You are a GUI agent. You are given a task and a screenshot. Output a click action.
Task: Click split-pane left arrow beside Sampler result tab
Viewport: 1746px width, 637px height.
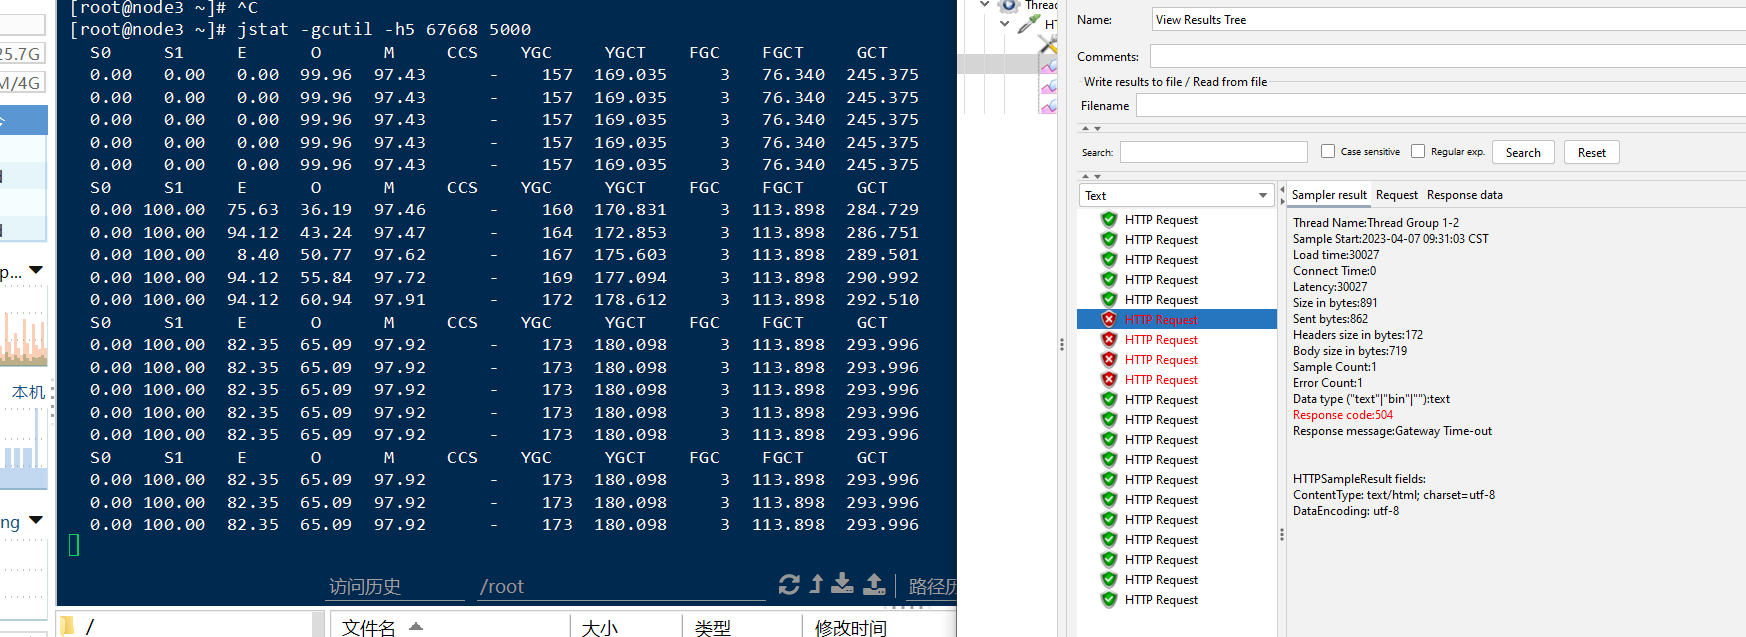[1282, 190]
